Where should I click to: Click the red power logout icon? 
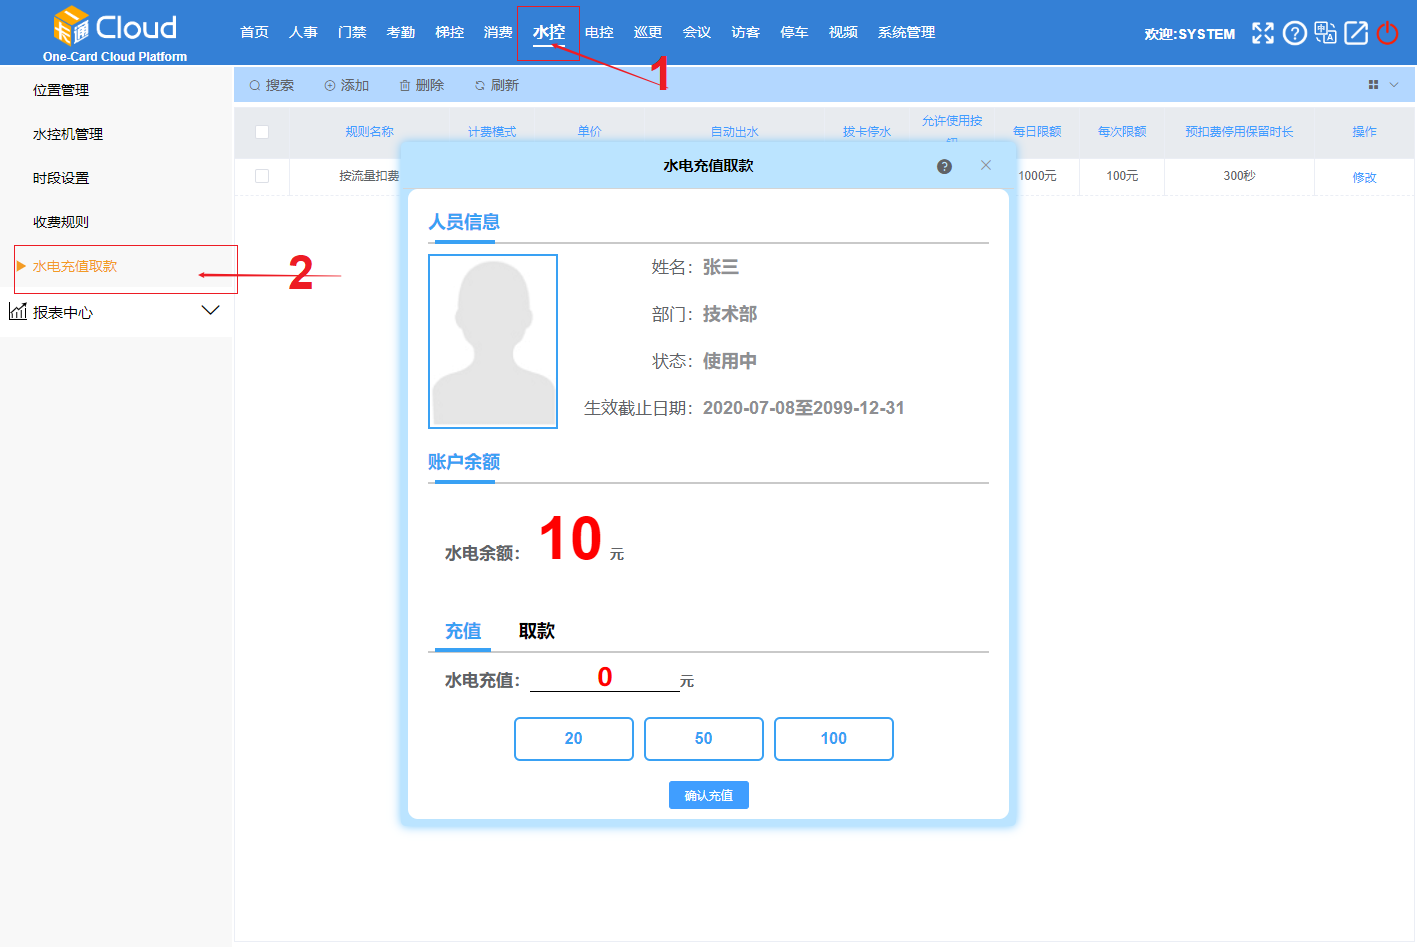[1387, 33]
